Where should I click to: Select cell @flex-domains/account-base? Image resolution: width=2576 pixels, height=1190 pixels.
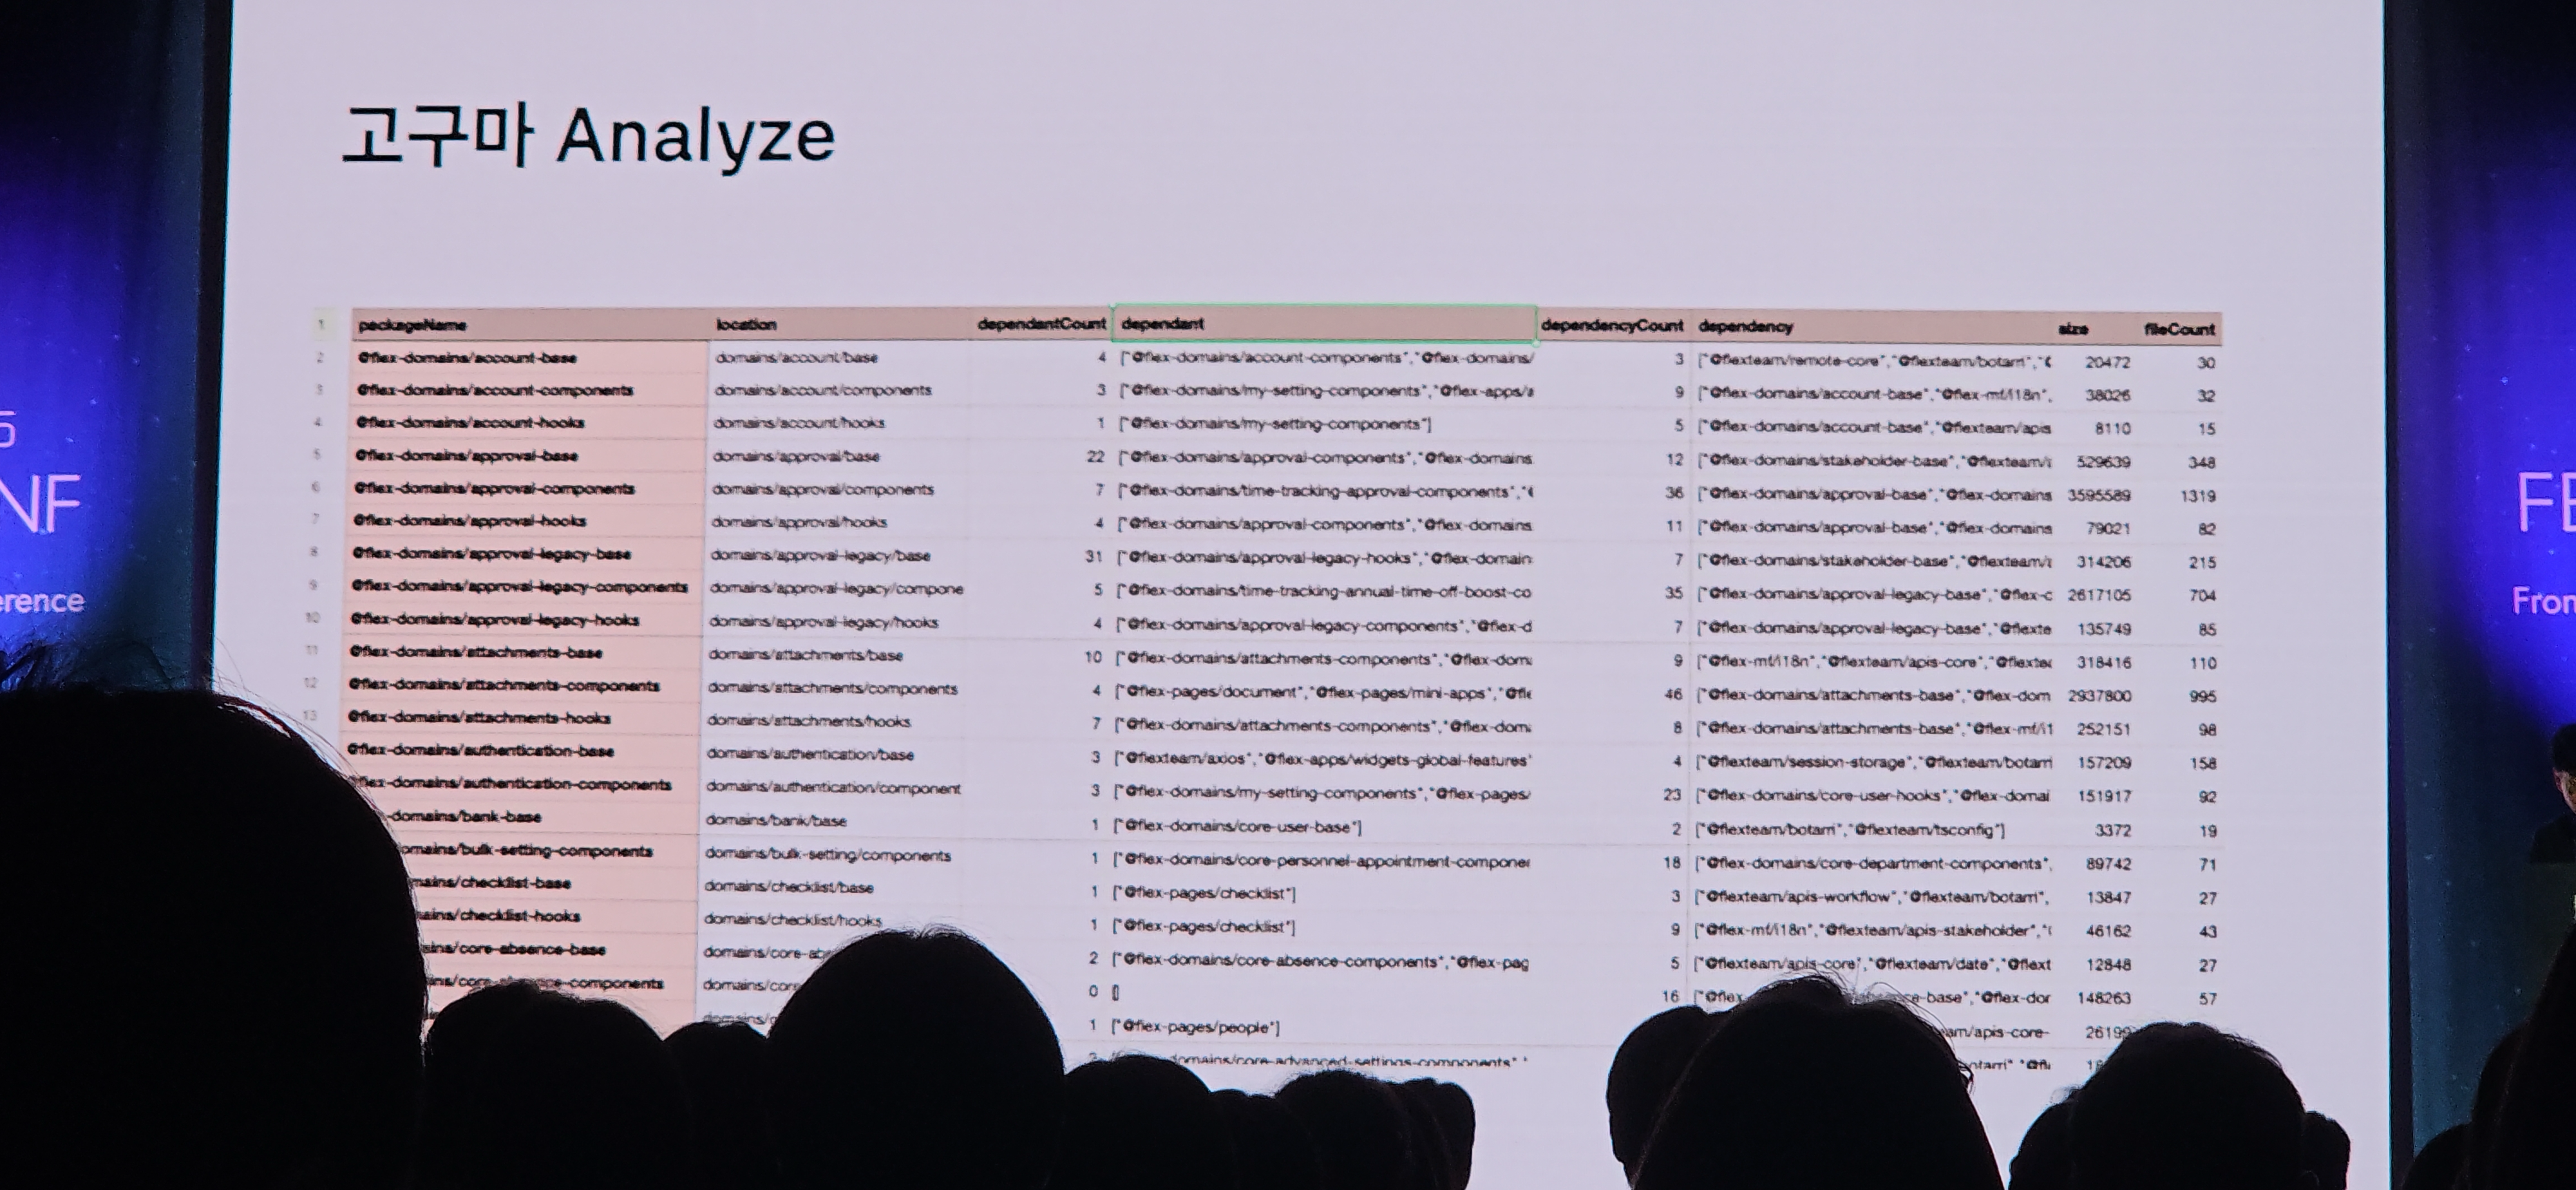coord(467,357)
